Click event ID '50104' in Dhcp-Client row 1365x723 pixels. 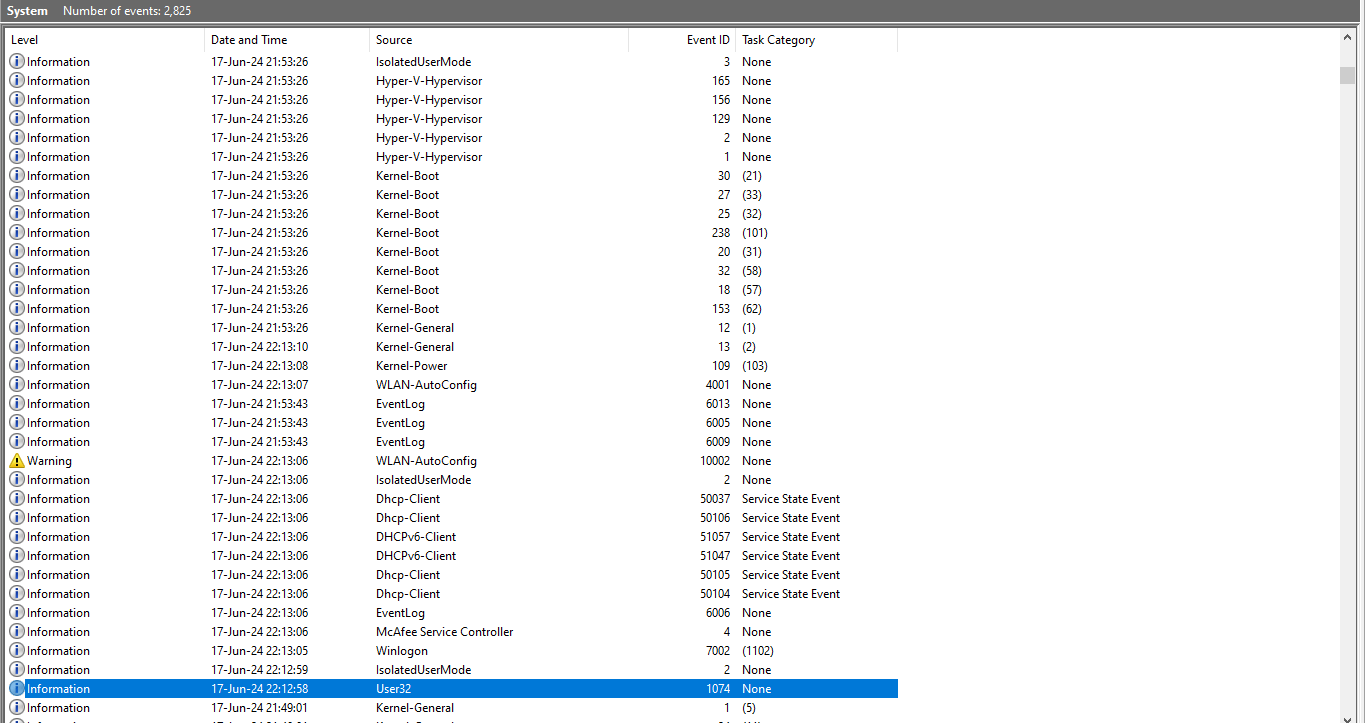(715, 594)
